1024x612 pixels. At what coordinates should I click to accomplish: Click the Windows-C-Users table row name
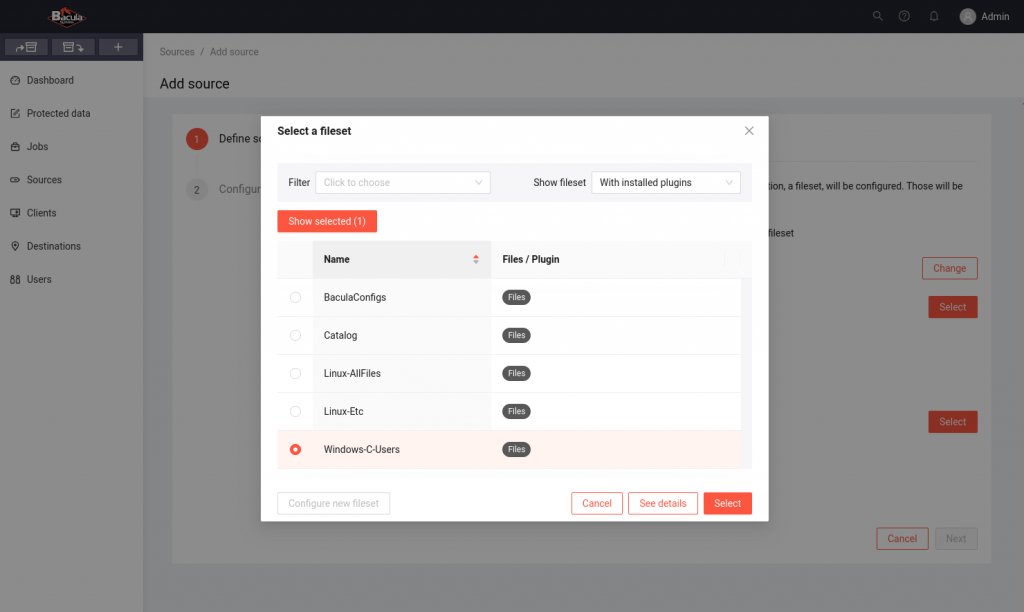click(362, 450)
